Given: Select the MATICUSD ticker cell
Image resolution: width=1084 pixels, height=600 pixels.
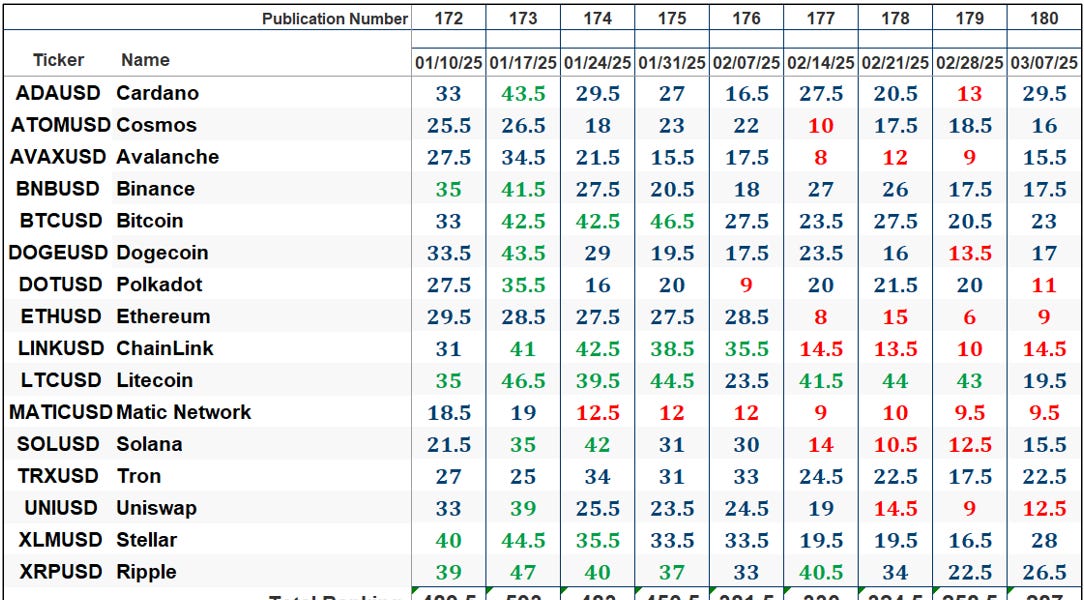Looking at the screenshot, I should tap(61, 412).
